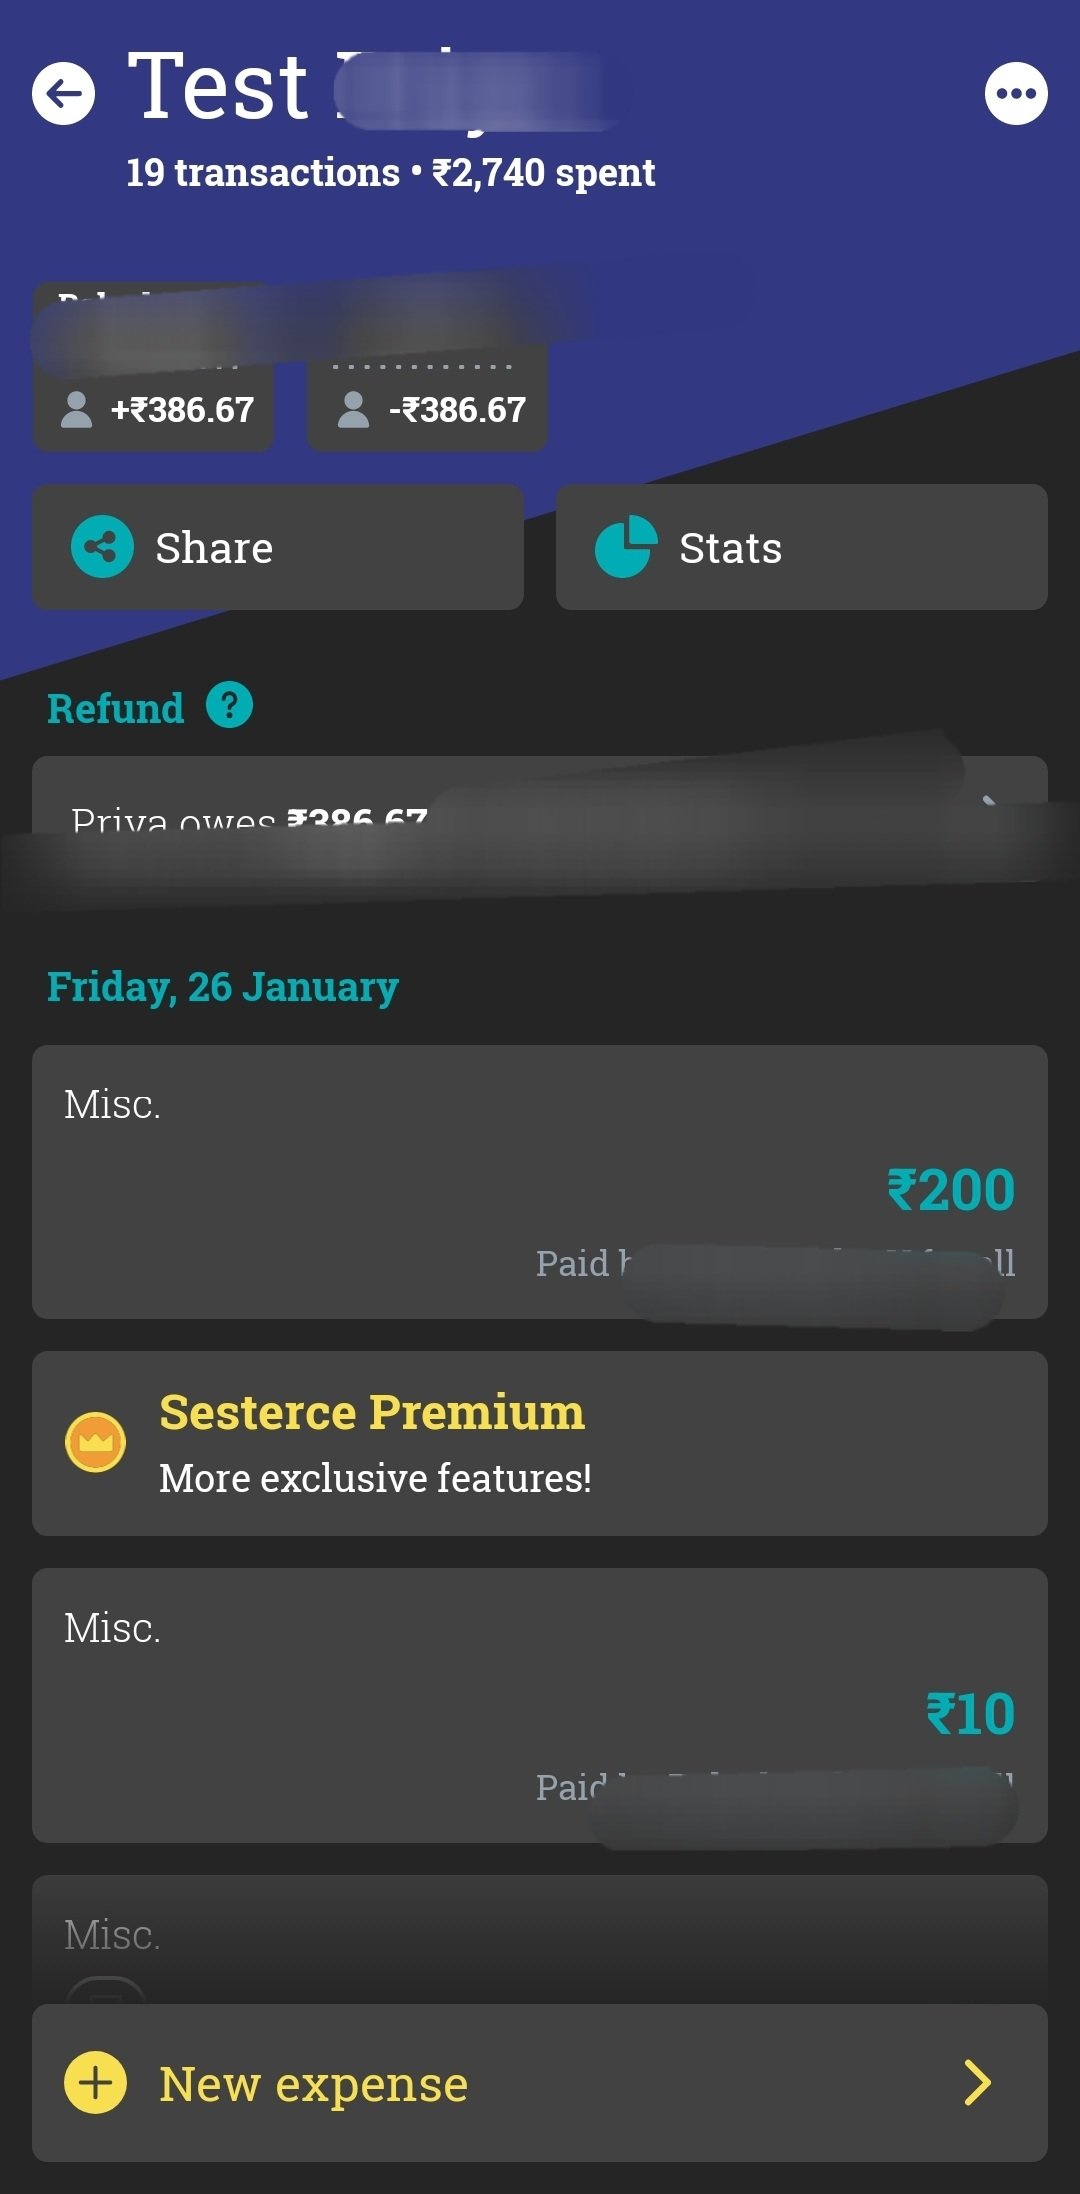The image size is (1080, 2194).
Task: Tap the pie chart Stats icon
Action: 625,547
